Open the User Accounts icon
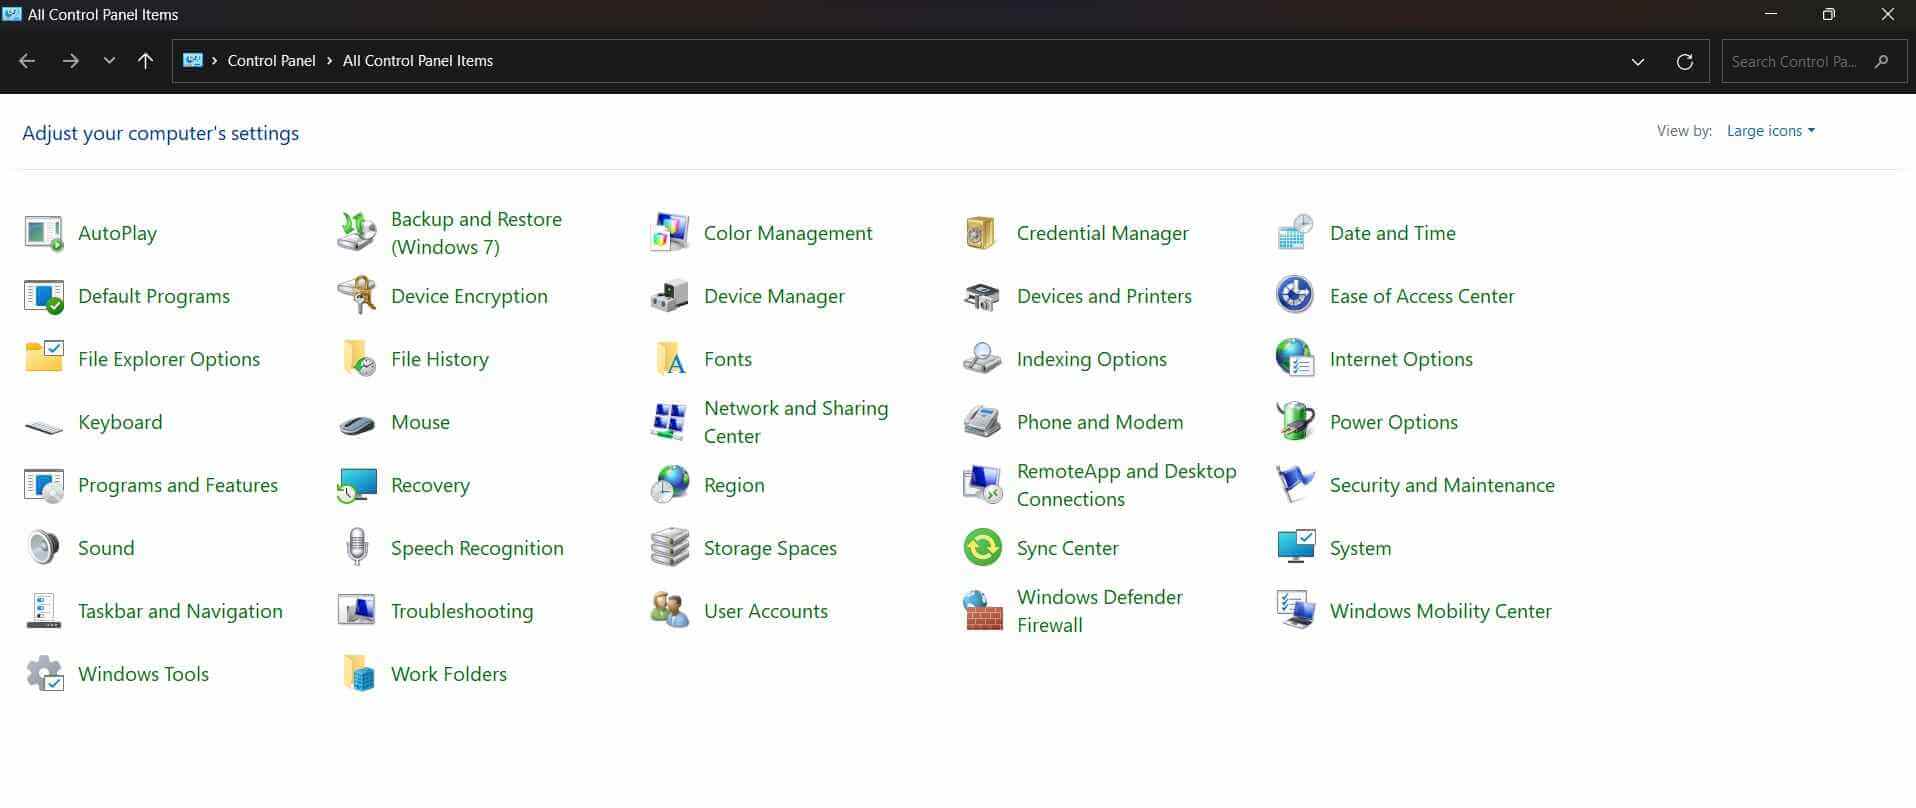This screenshot has width=1916, height=808. [669, 611]
